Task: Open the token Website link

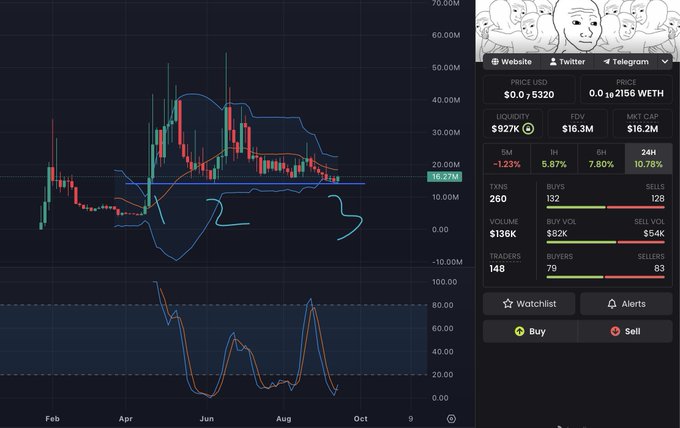Action: pos(511,62)
